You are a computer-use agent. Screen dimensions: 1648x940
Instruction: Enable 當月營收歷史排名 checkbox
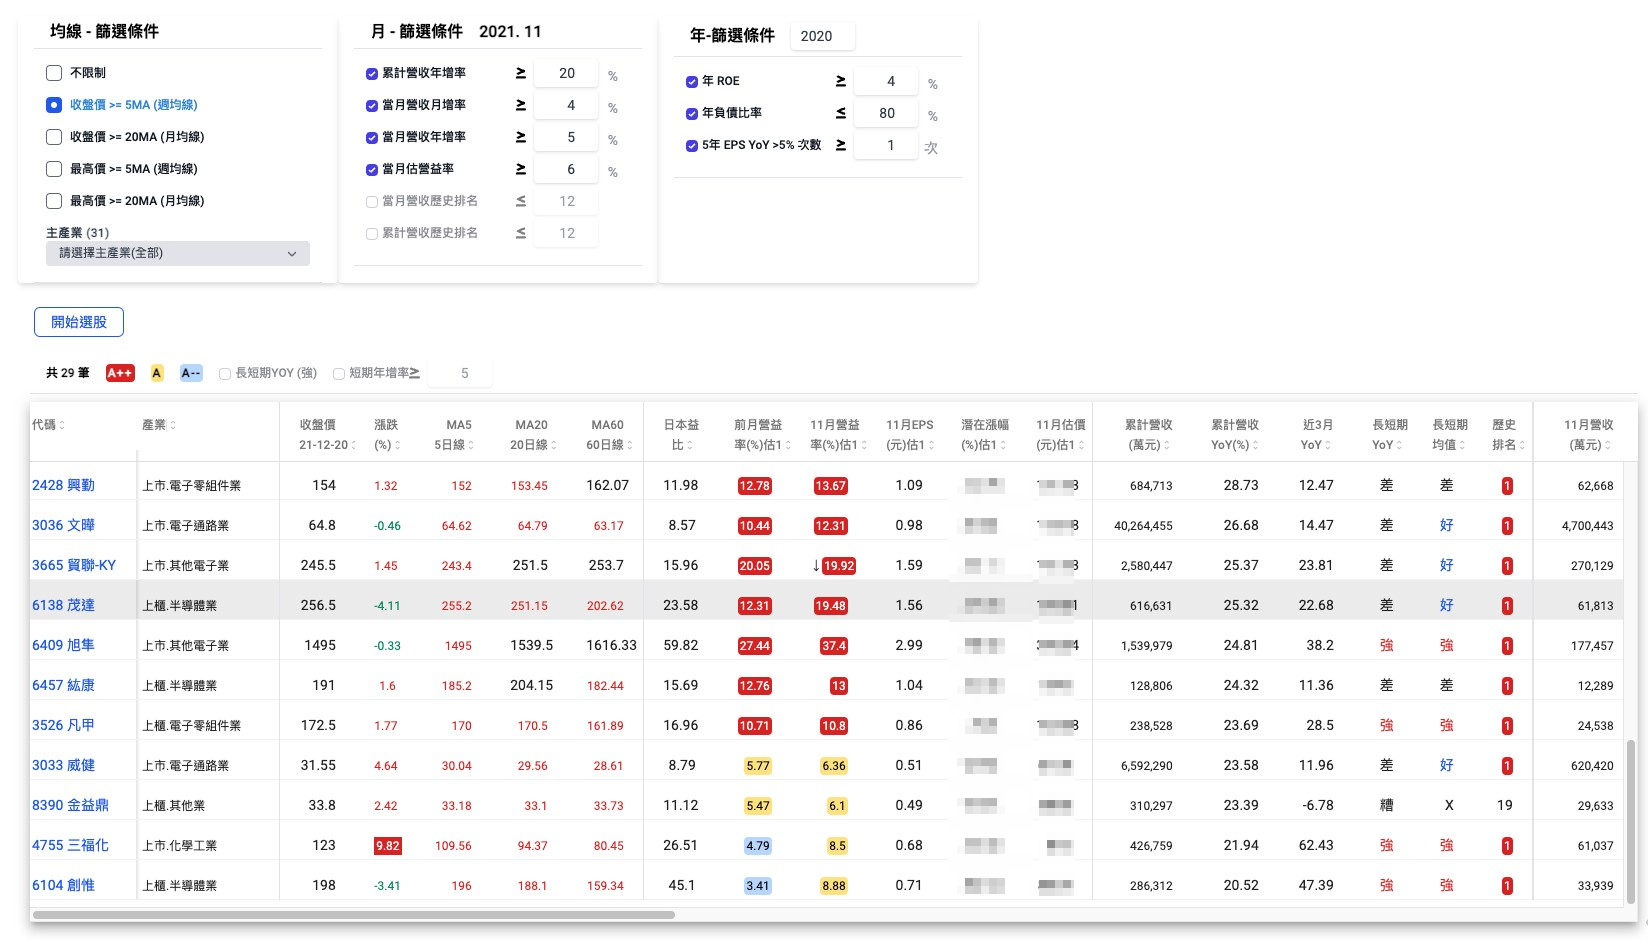(372, 202)
